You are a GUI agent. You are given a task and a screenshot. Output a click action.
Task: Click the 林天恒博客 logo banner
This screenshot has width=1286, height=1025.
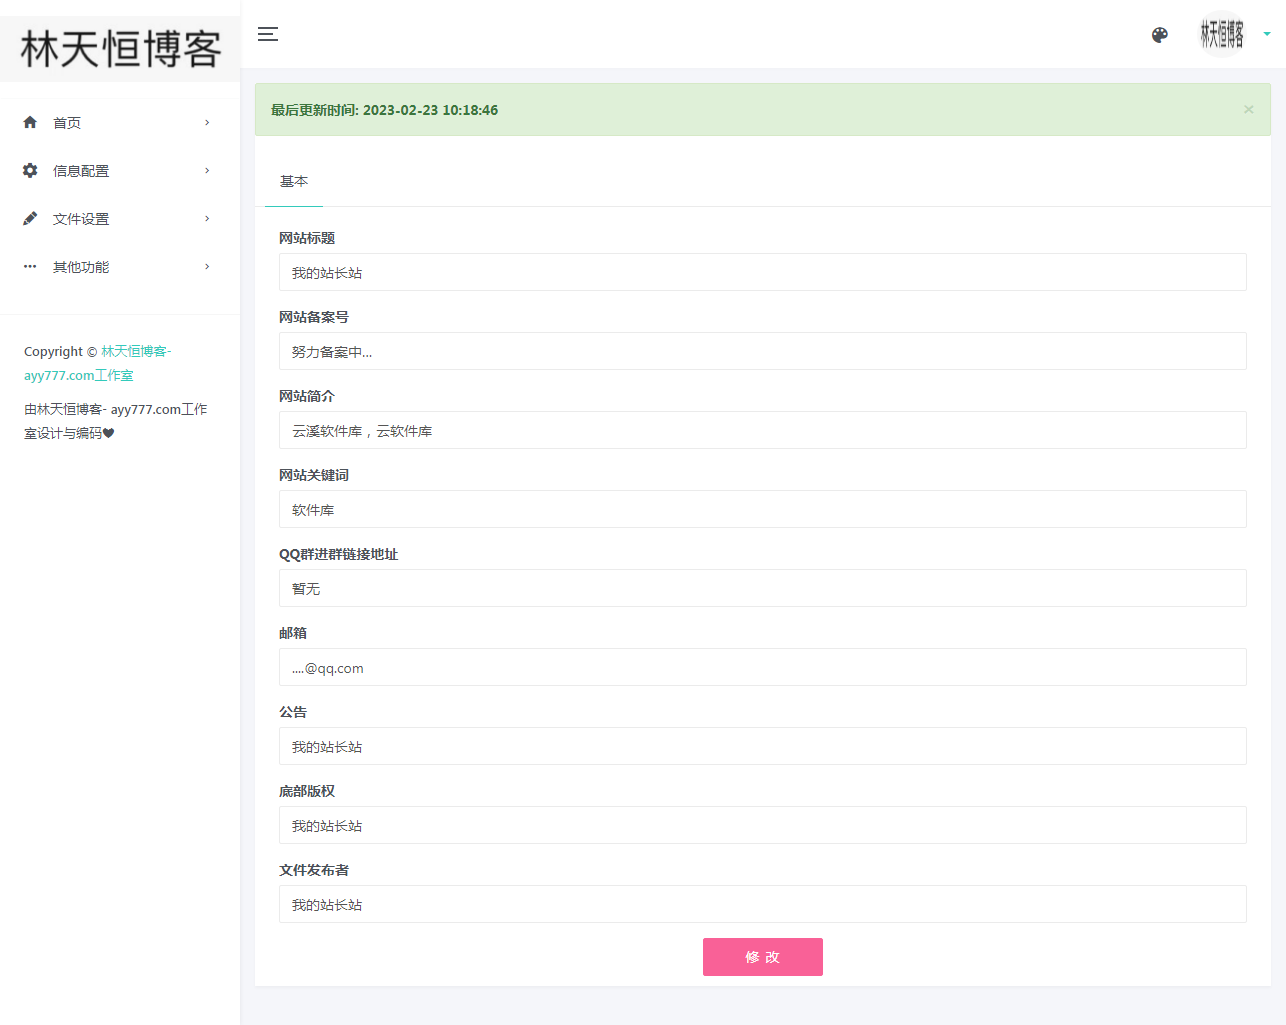pyautogui.click(x=119, y=47)
